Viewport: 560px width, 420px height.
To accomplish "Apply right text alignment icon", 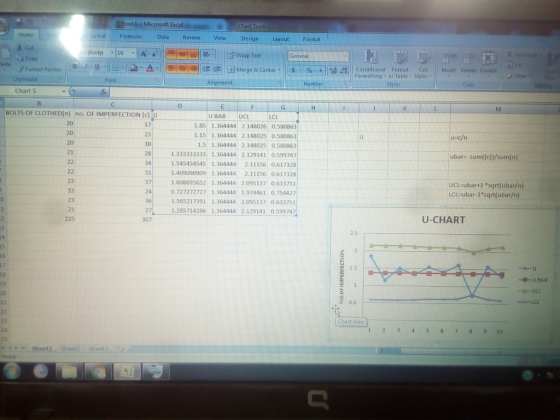I will pyautogui.click(x=193, y=68).
